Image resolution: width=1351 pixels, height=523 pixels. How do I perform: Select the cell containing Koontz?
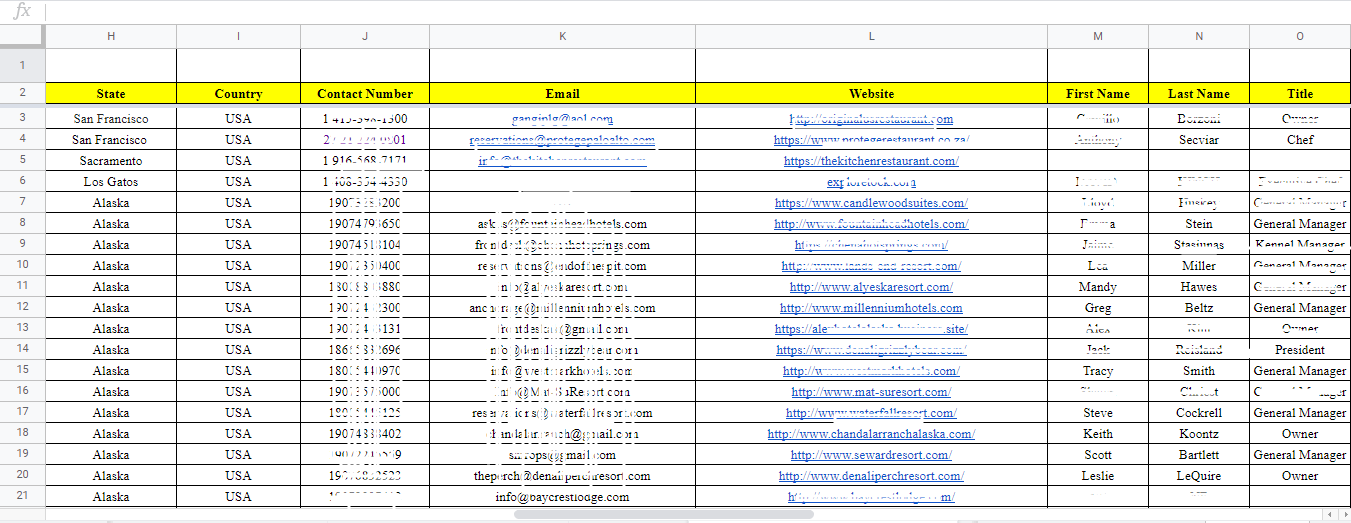click(x=1199, y=434)
